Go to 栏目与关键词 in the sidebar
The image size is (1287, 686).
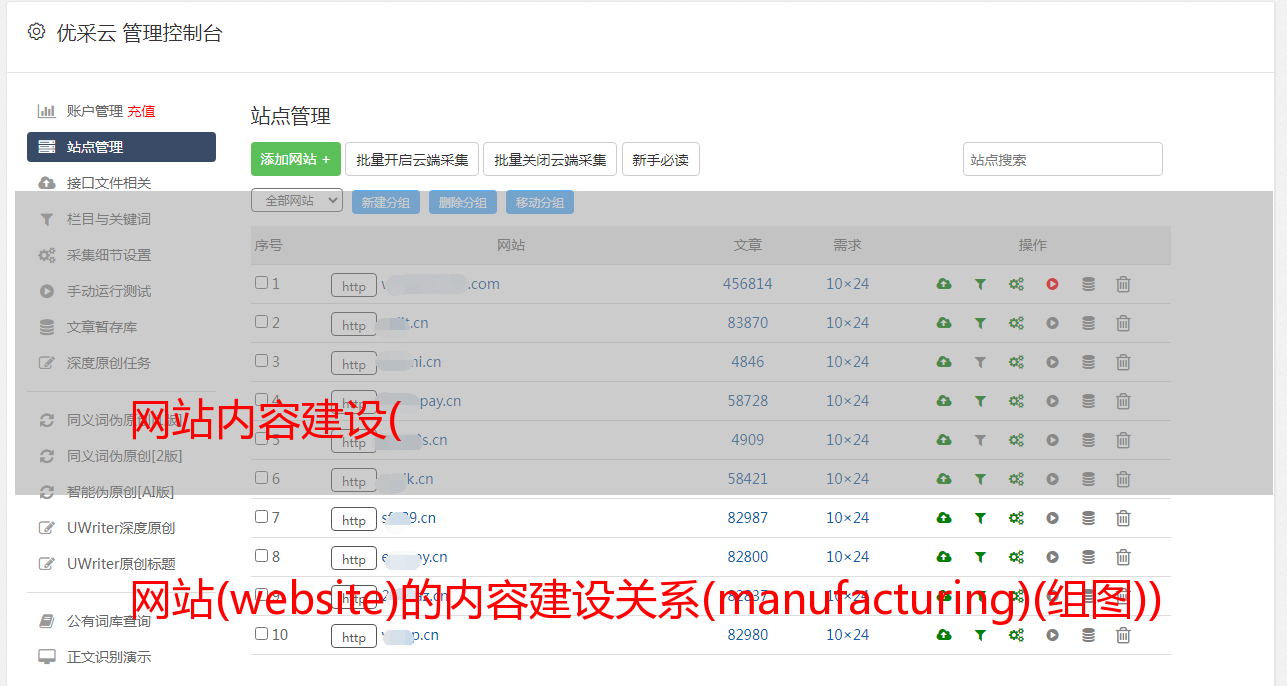coord(109,219)
